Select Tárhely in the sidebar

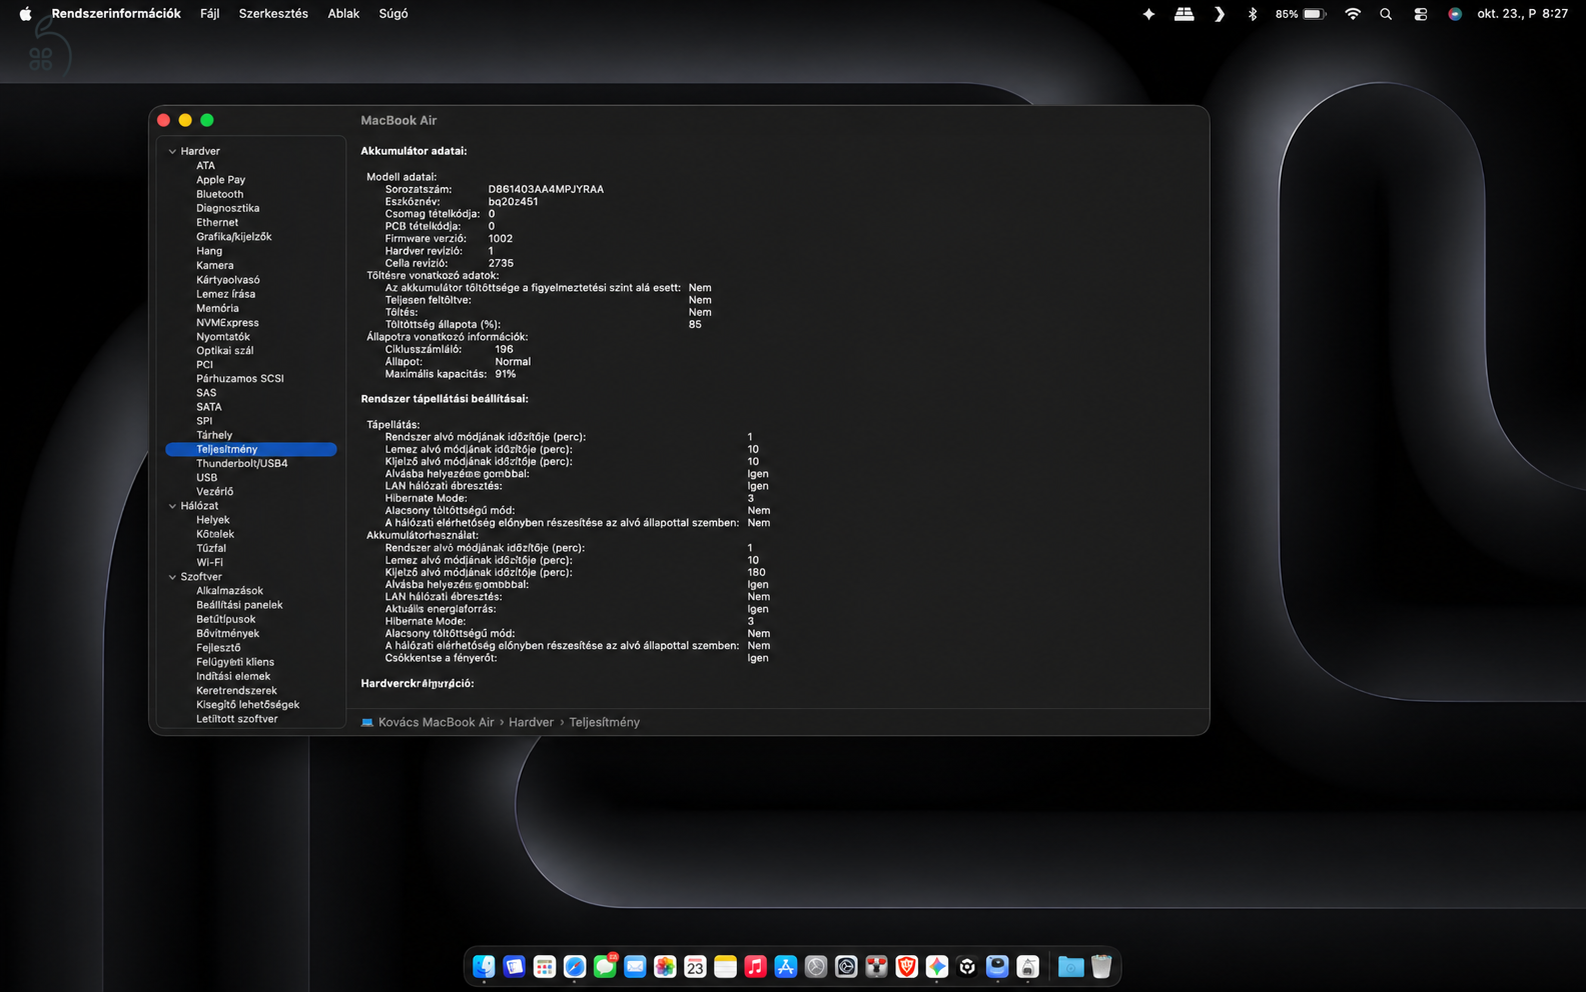[x=214, y=435]
